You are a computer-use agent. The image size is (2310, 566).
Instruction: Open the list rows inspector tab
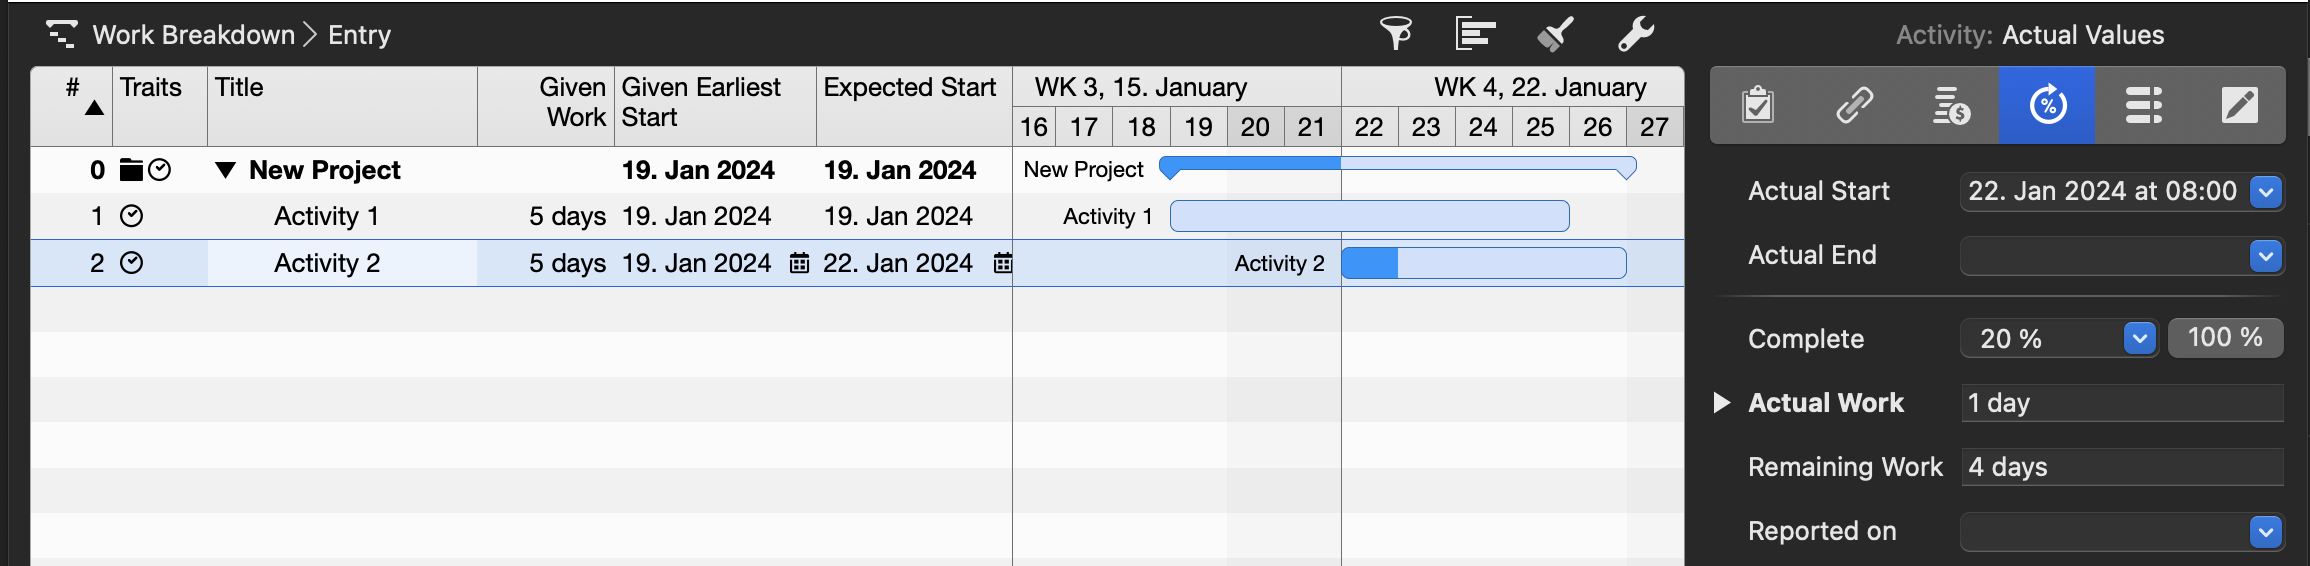(2143, 105)
